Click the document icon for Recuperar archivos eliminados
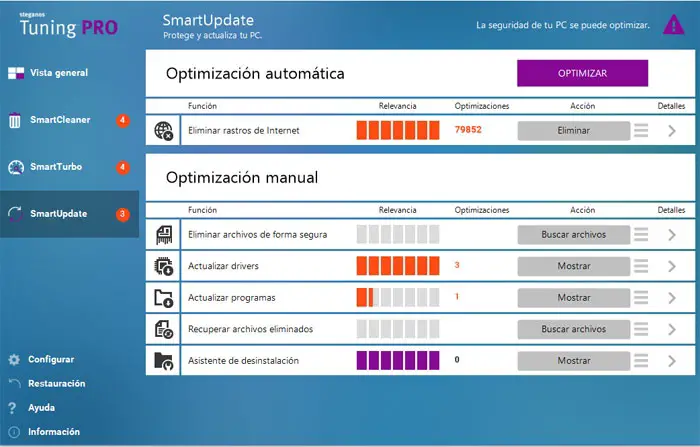The width and height of the screenshot is (700, 447). [164, 329]
